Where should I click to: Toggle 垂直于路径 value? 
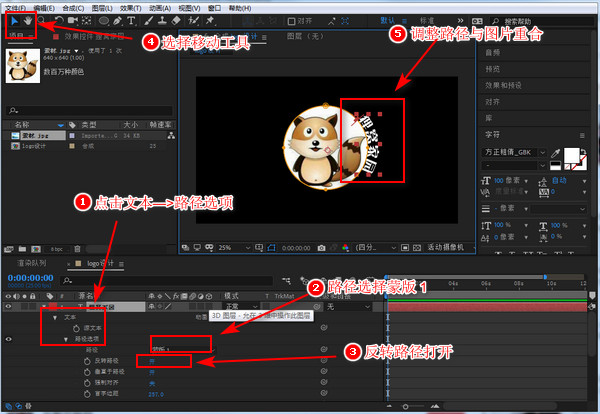click(x=152, y=372)
